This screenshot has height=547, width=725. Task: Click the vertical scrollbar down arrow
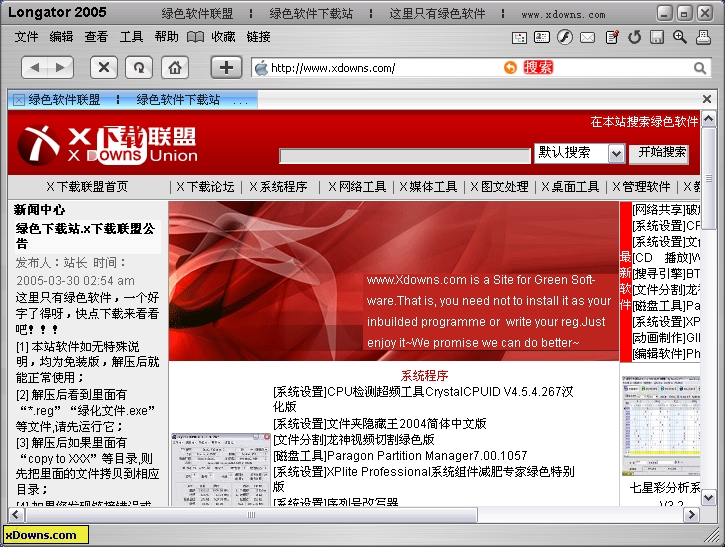(708, 498)
